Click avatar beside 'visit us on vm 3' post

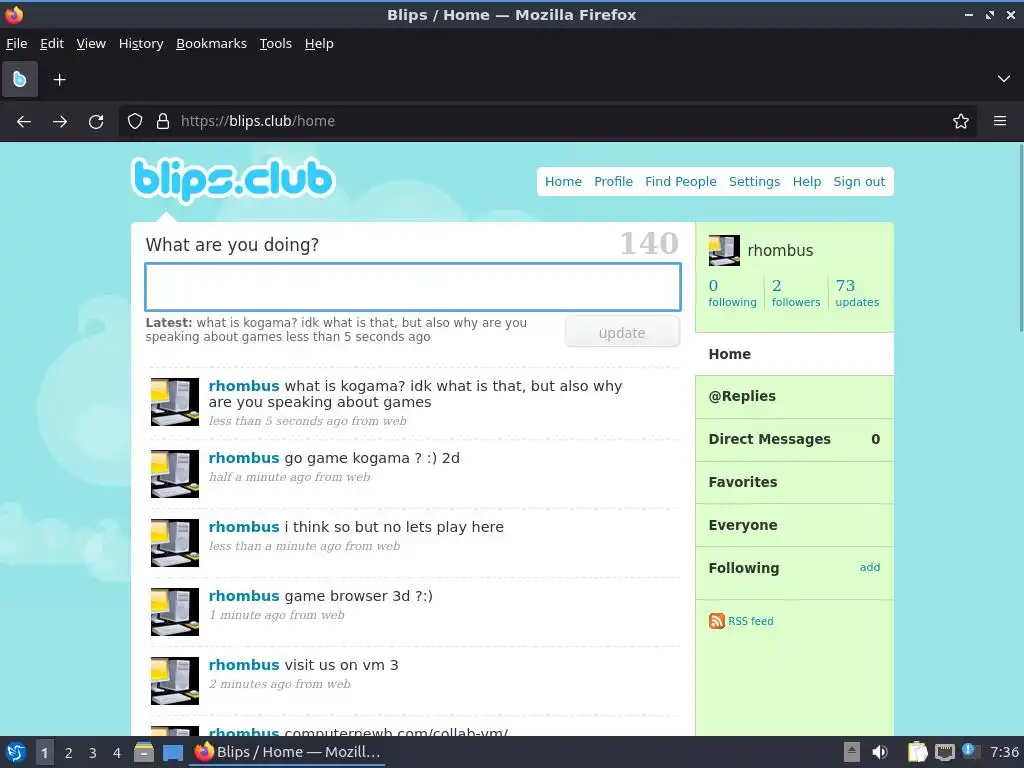[175, 681]
